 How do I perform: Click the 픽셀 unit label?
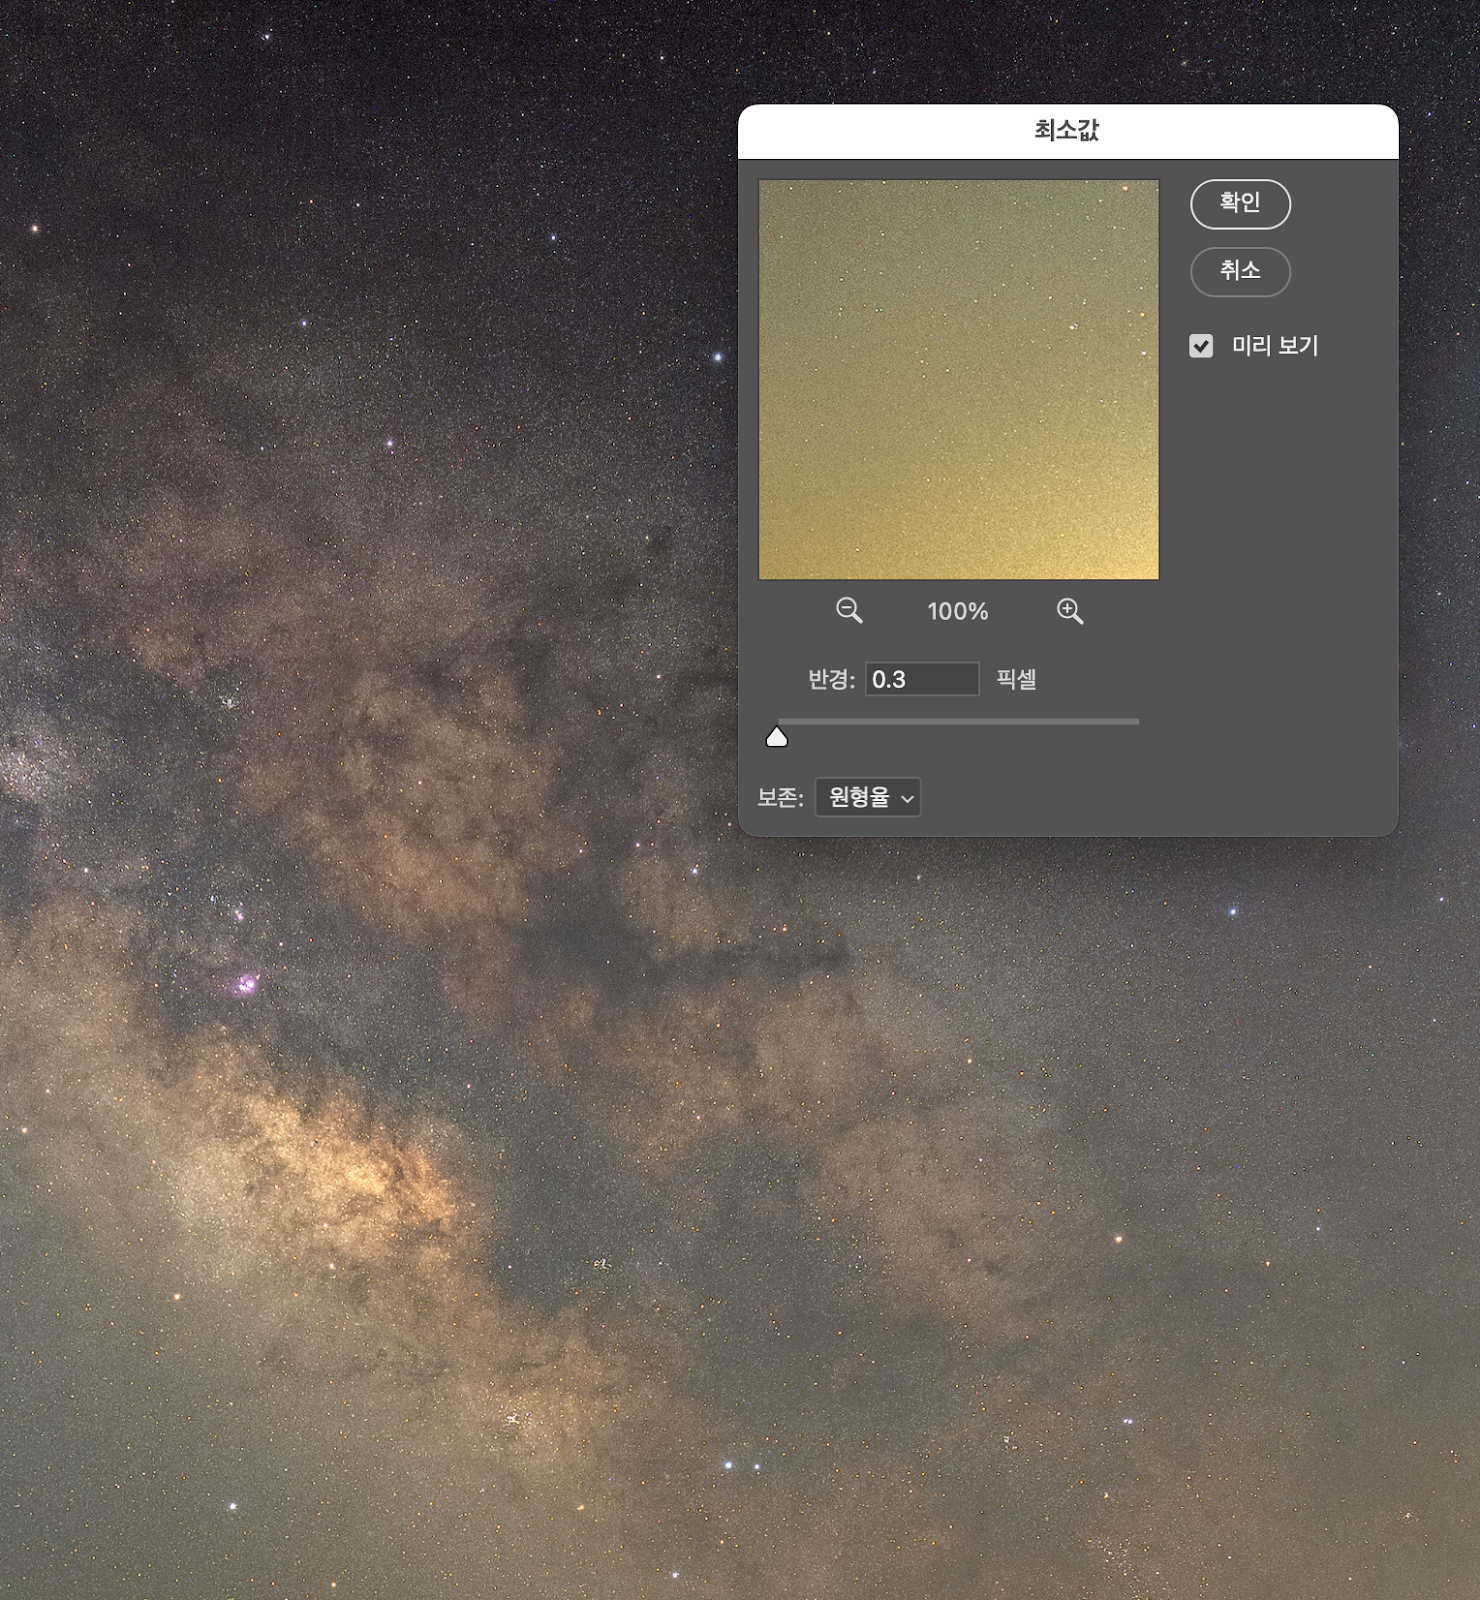(1016, 679)
